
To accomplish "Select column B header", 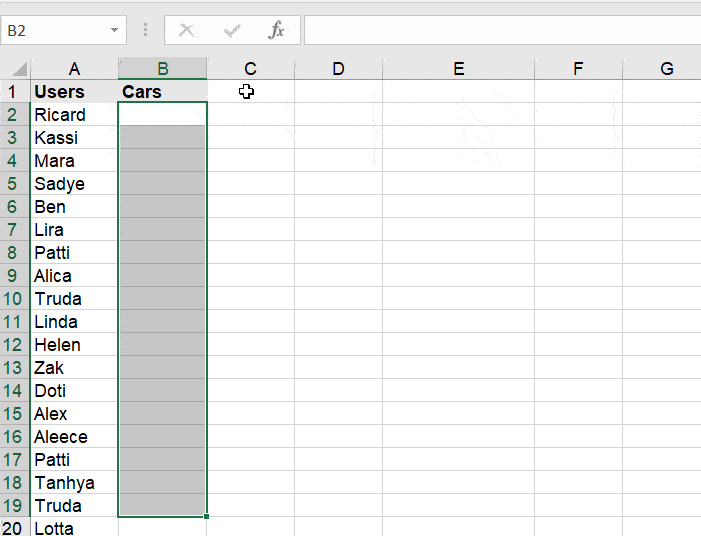I will tap(163, 69).
